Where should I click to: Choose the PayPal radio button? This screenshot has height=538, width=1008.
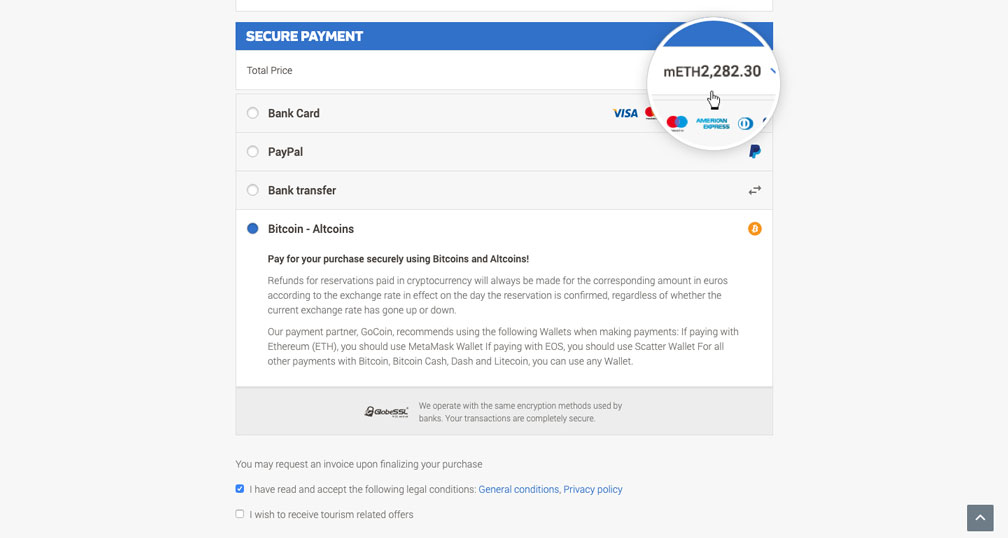[x=253, y=152]
